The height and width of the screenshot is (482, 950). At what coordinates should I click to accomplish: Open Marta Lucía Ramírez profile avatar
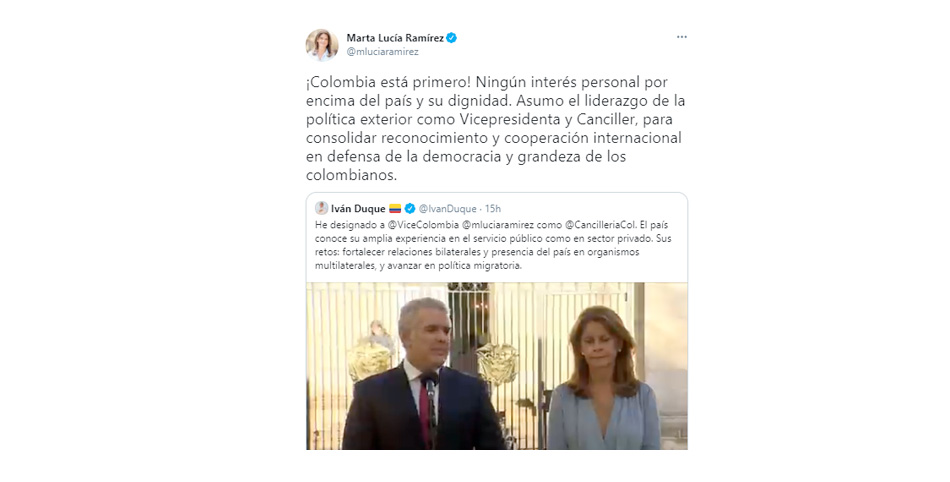pyautogui.click(x=322, y=45)
